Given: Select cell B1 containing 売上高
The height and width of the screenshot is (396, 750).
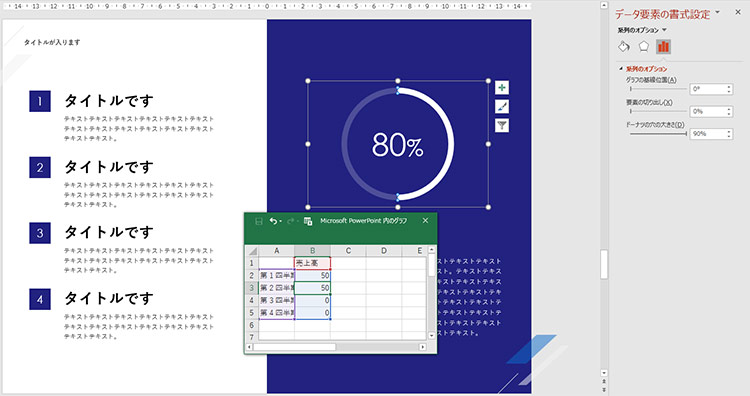Looking at the screenshot, I should pyautogui.click(x=312, y=263).
